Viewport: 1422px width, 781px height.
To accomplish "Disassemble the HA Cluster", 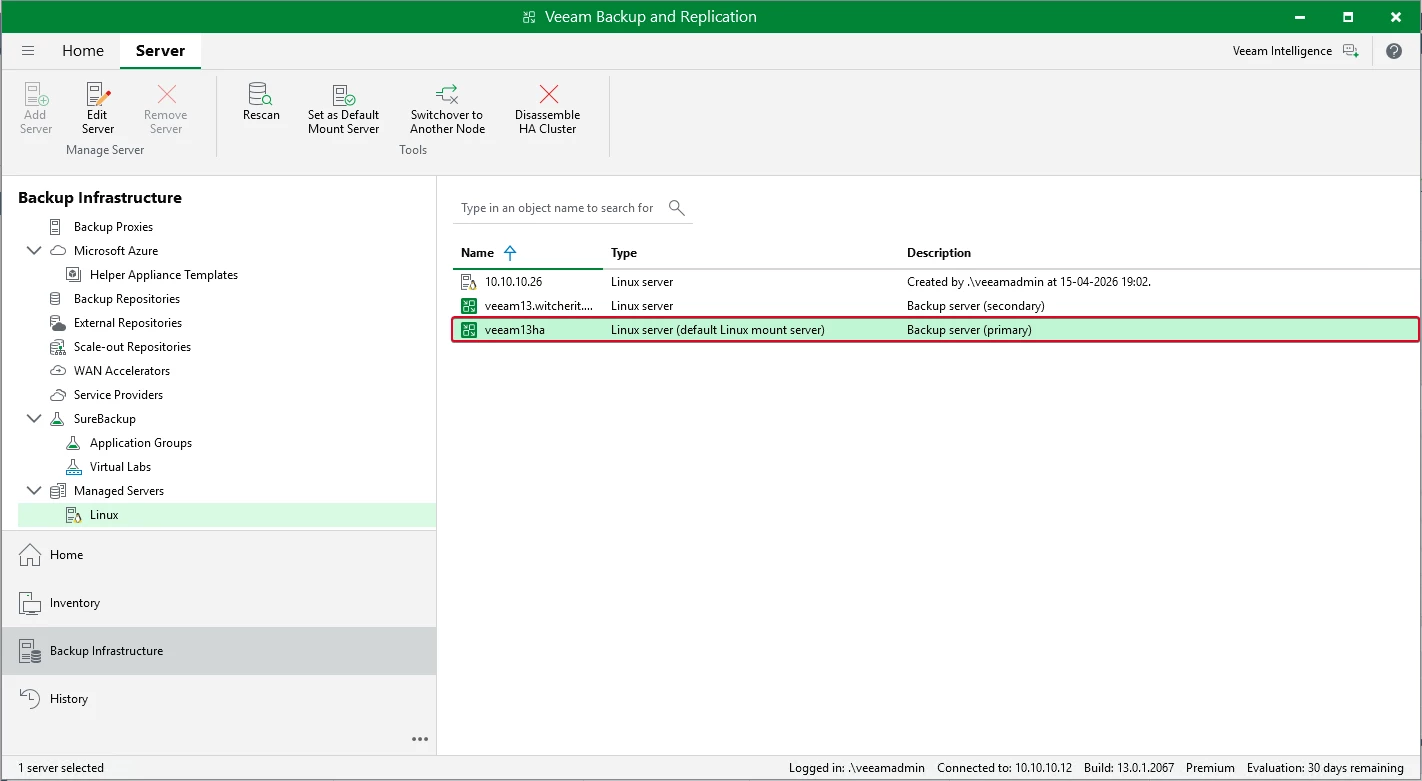I will tap(548, 109).
